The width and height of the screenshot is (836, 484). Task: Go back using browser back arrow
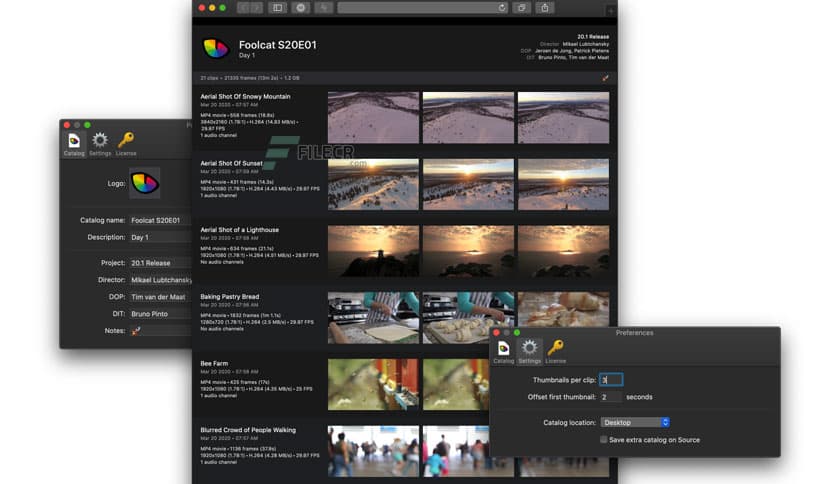[x=244, y=7]
